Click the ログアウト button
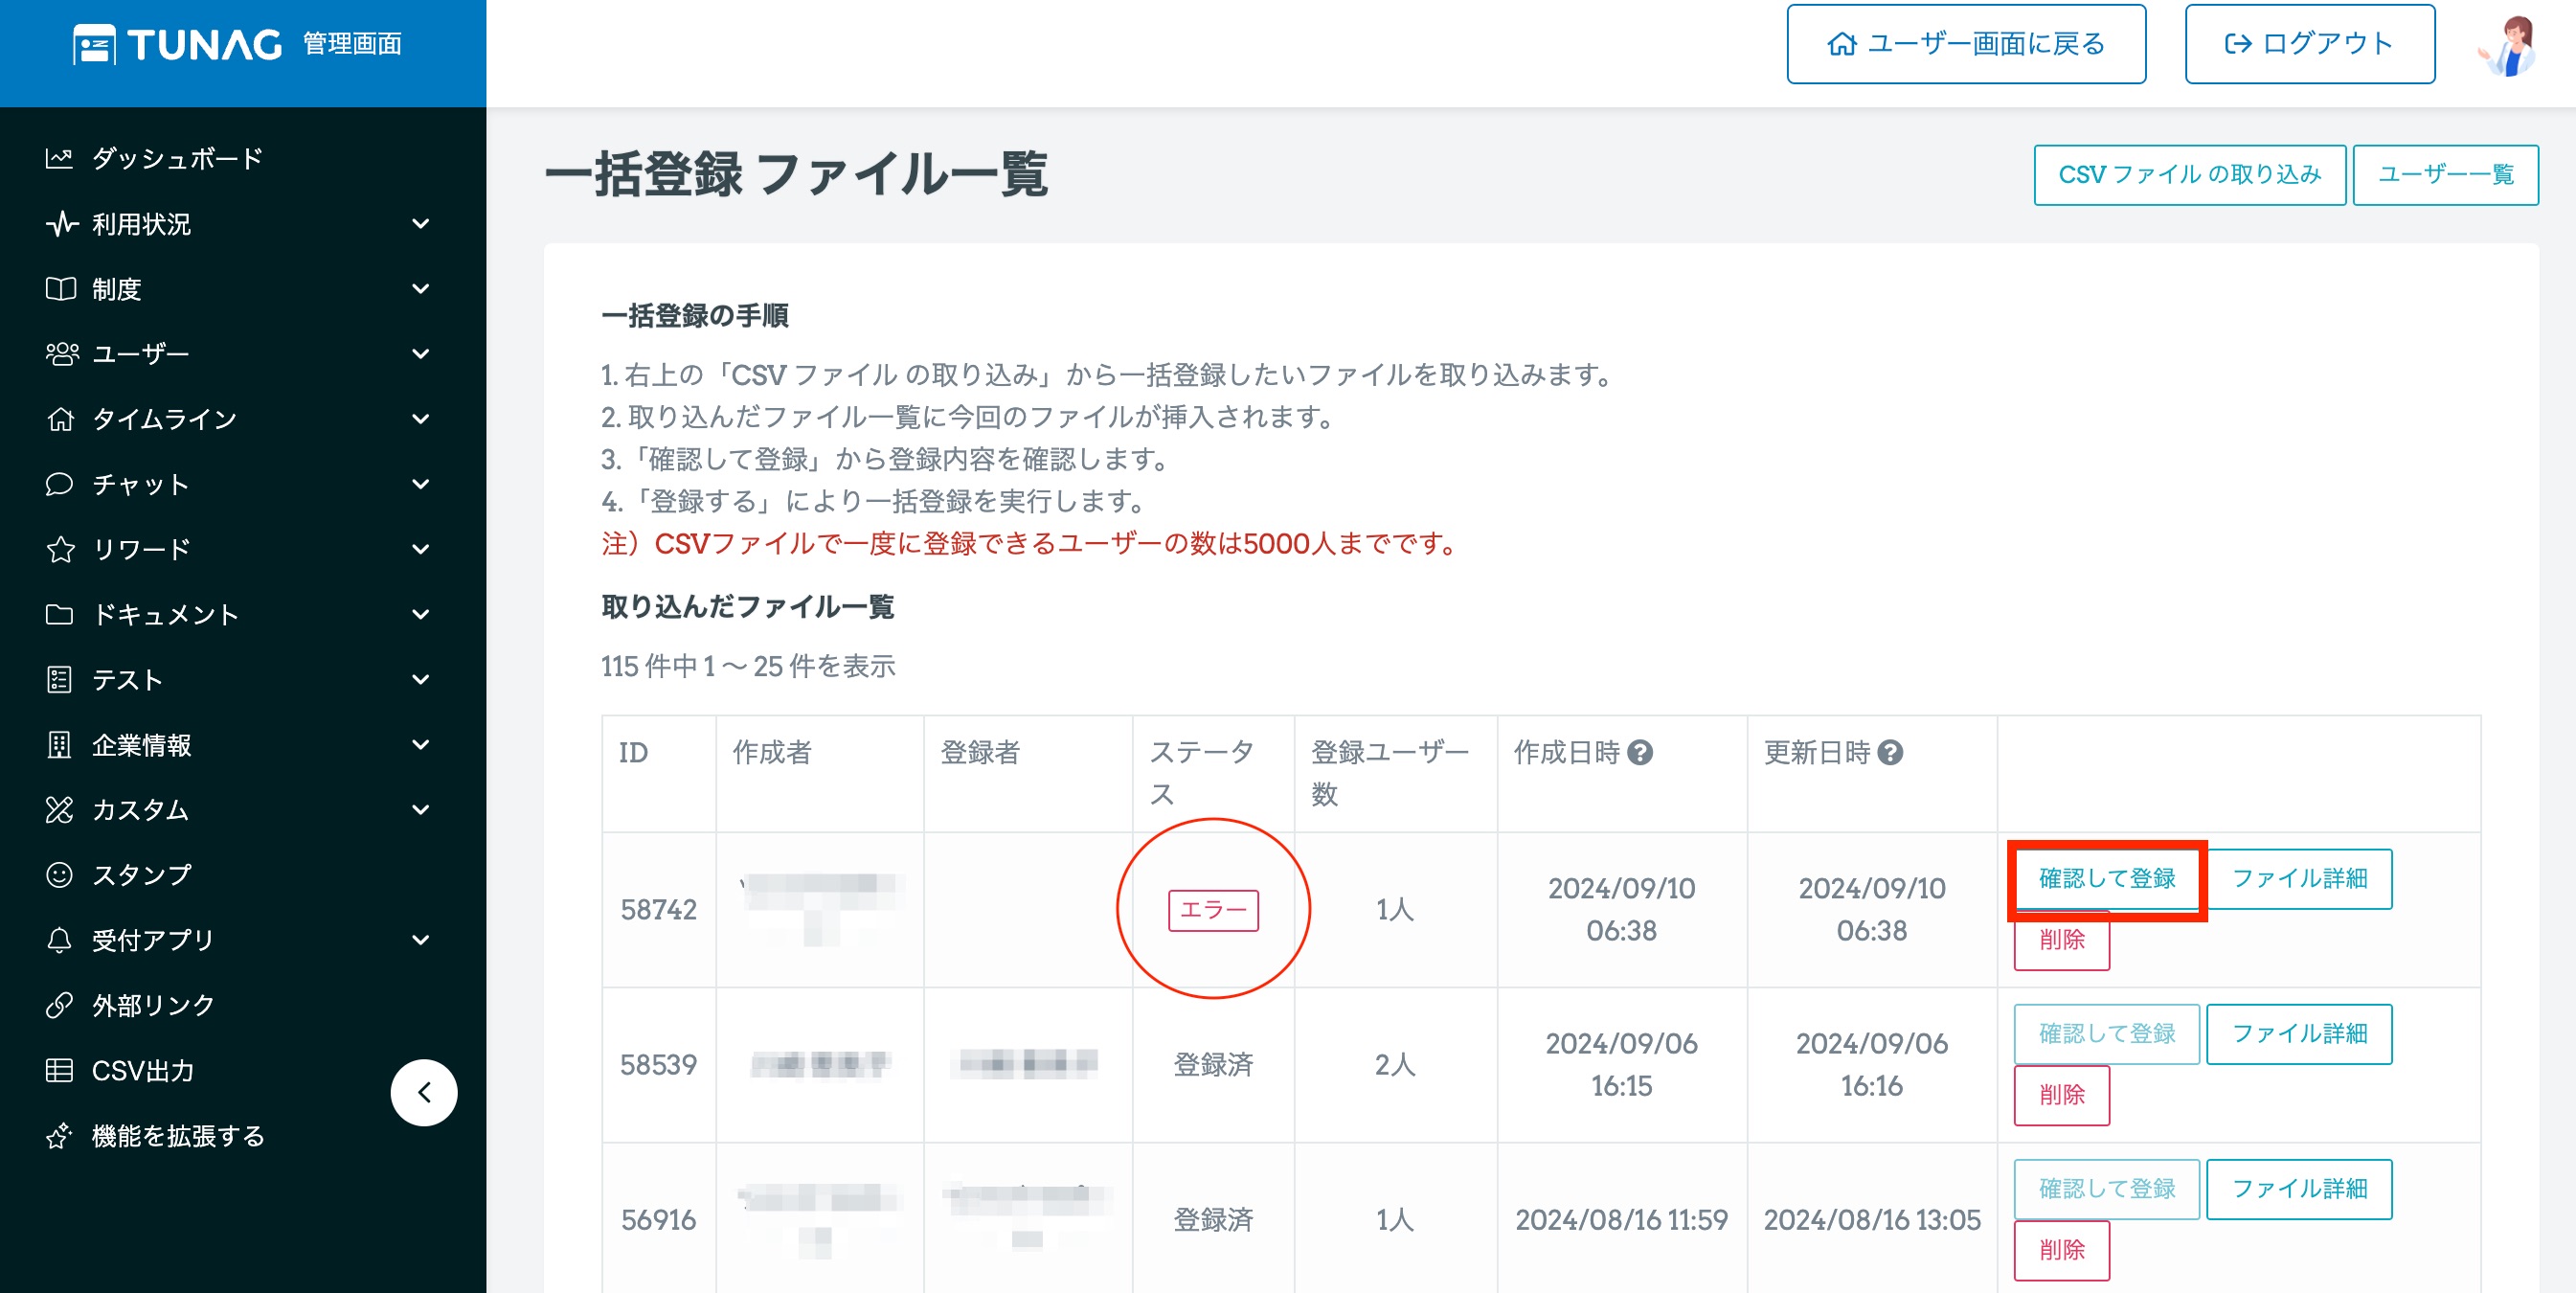 [x=2309, y=44]
